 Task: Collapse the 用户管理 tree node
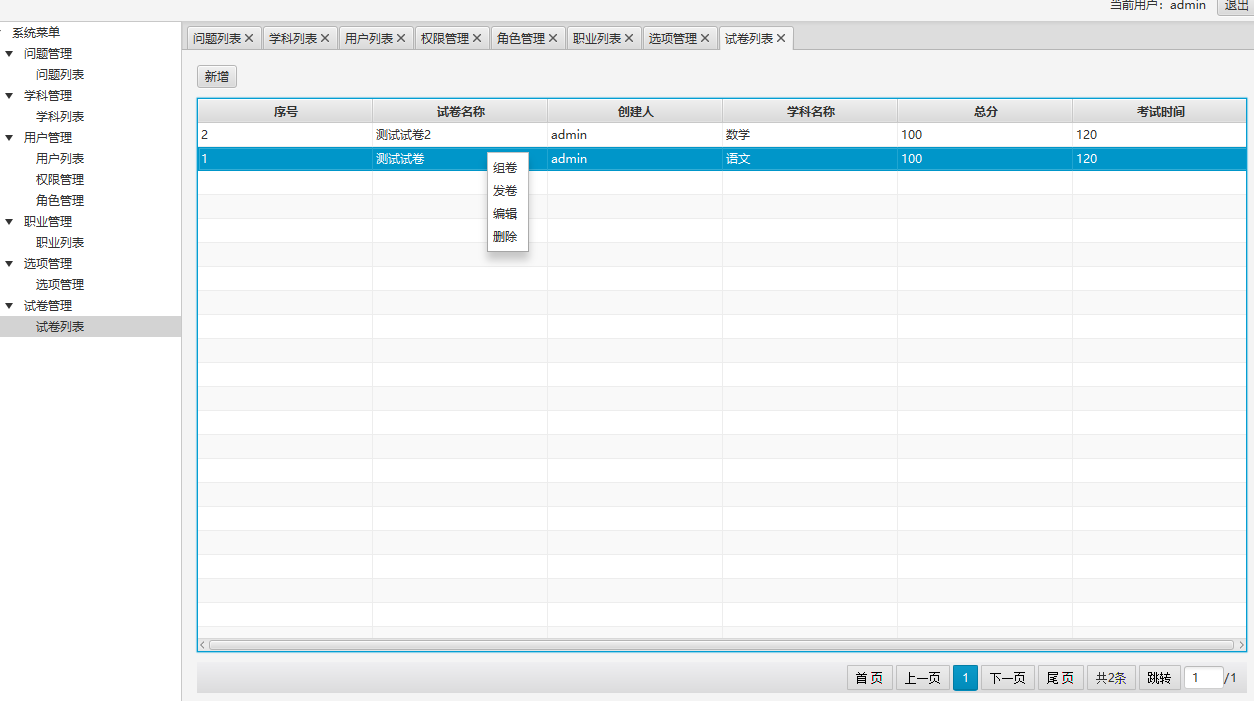10,138
